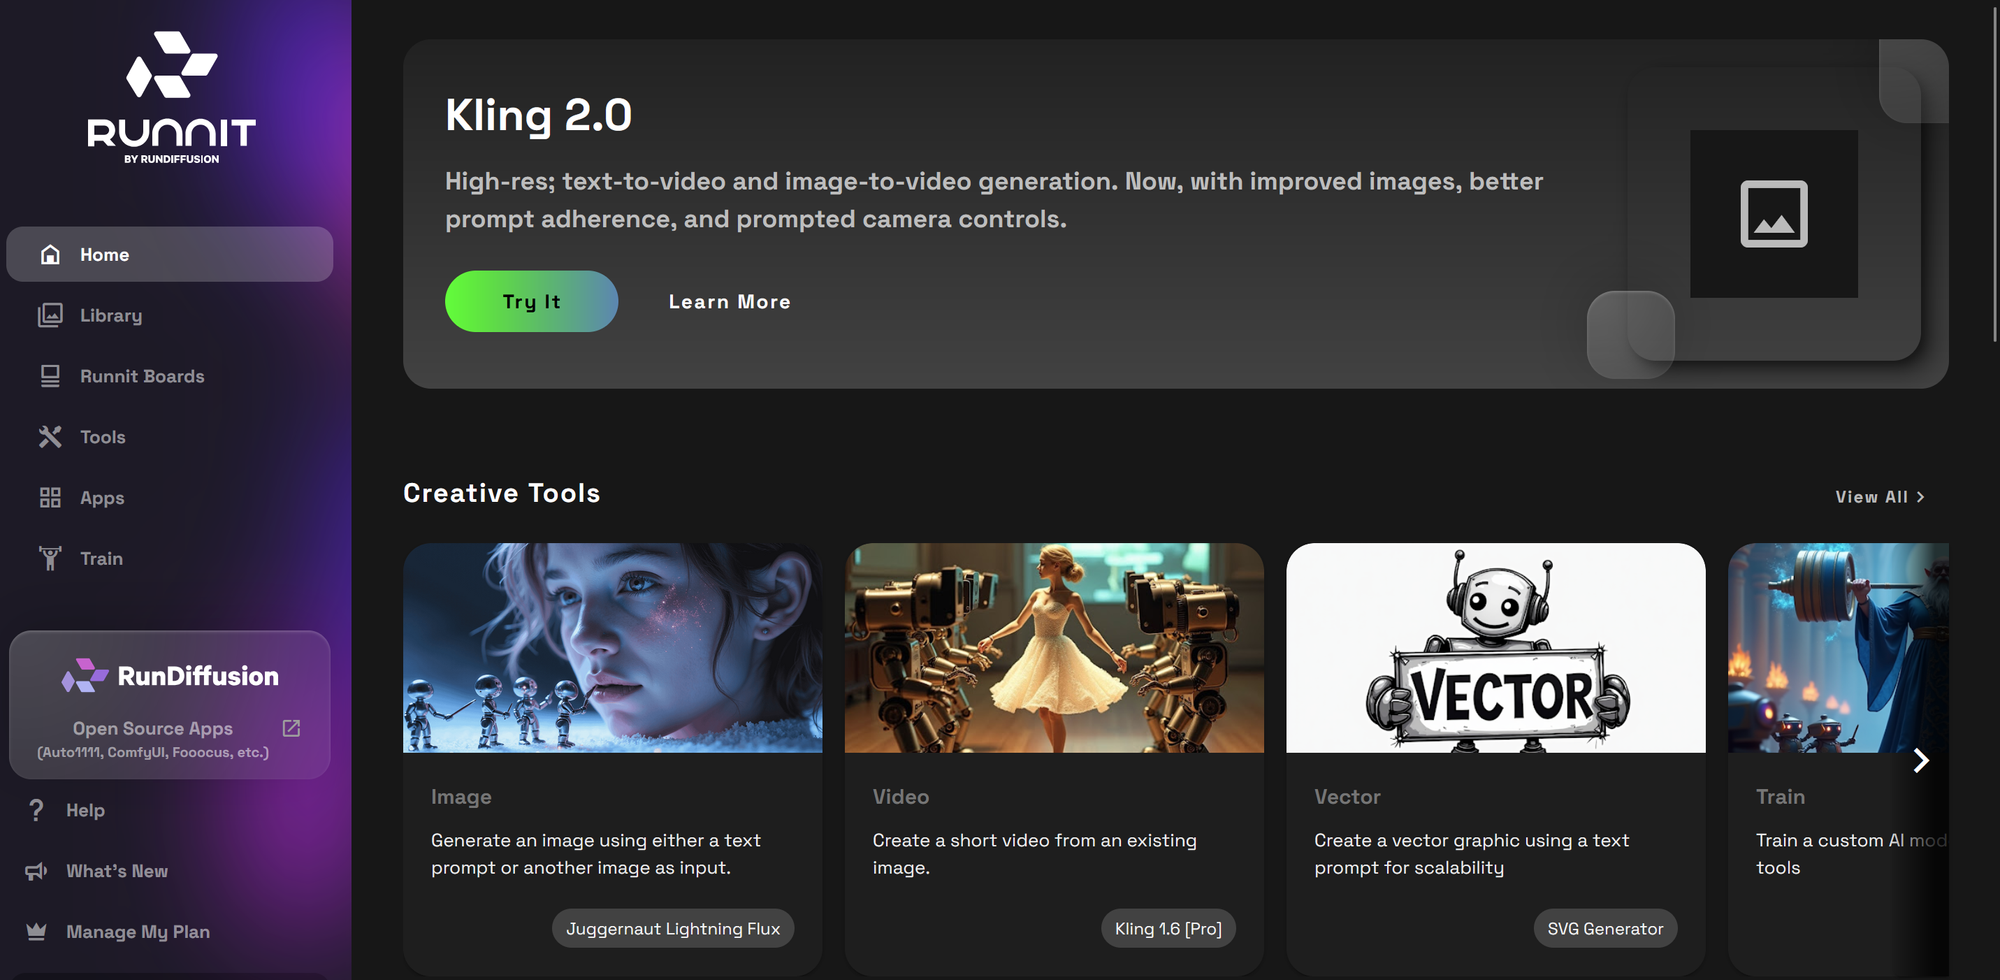Open the Image tool card thumbnail

click(612, 648)
